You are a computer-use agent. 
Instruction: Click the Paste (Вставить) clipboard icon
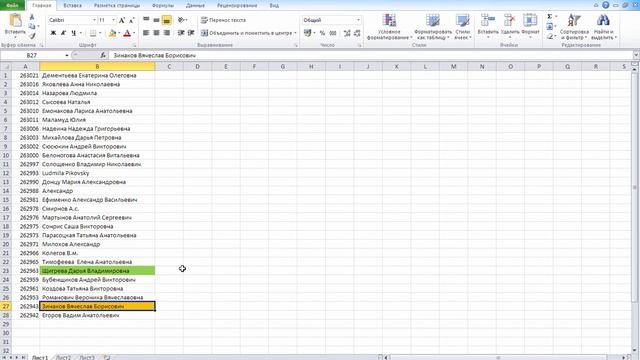tap(15, 20)
